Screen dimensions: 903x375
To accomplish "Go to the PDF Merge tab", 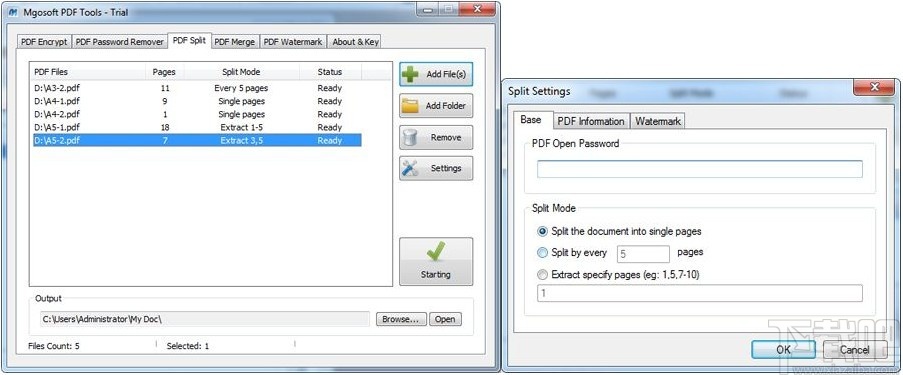I will coord(236,41).
